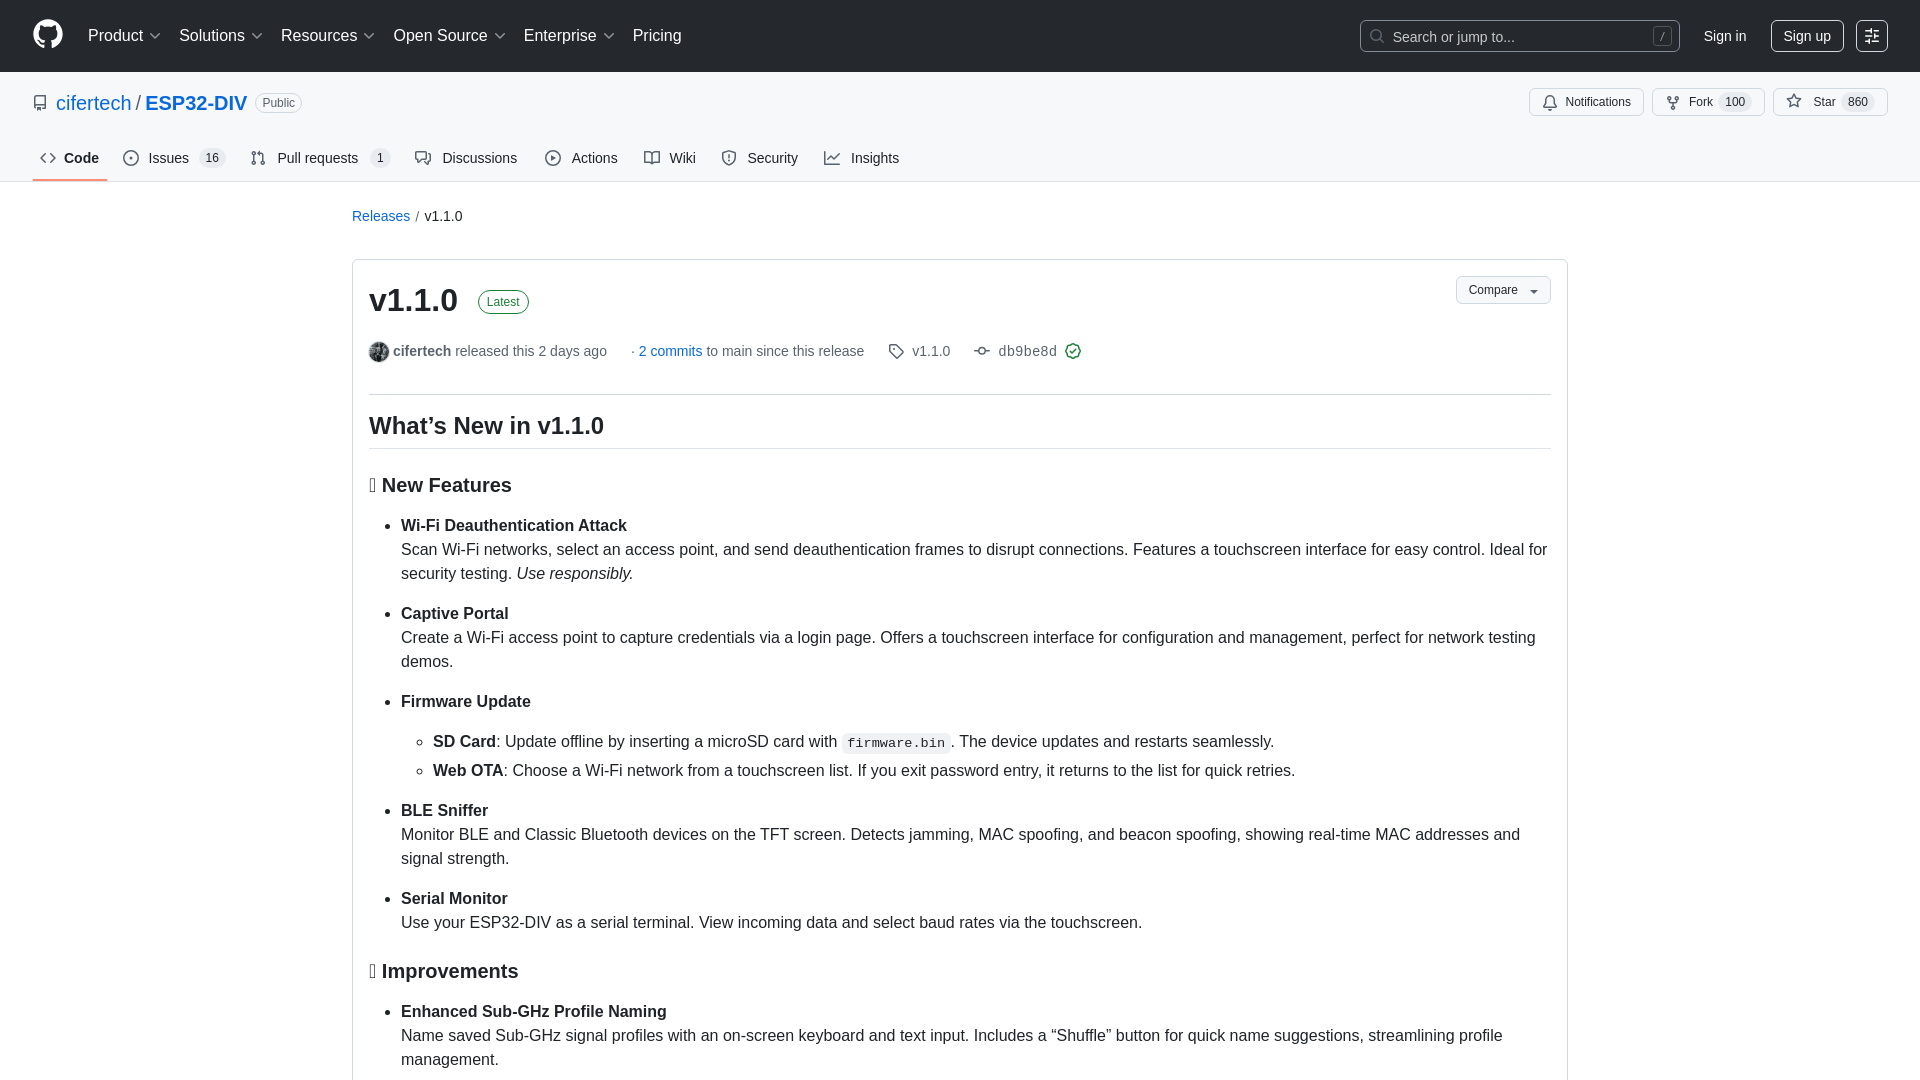Click the What's New in v1.1.0 heading

coord(486,426)
